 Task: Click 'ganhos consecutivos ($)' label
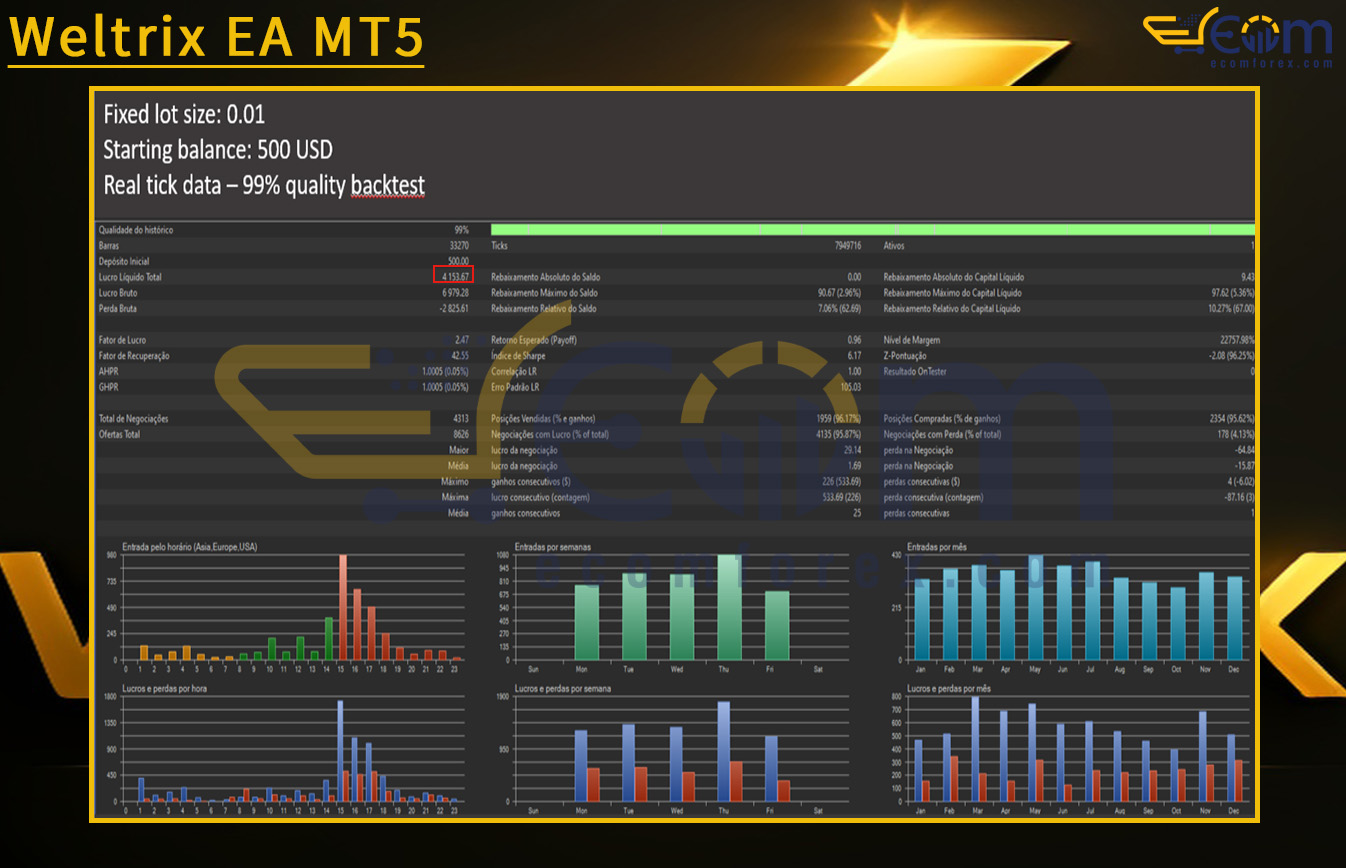pyautogui.click(x=531, y=482)
